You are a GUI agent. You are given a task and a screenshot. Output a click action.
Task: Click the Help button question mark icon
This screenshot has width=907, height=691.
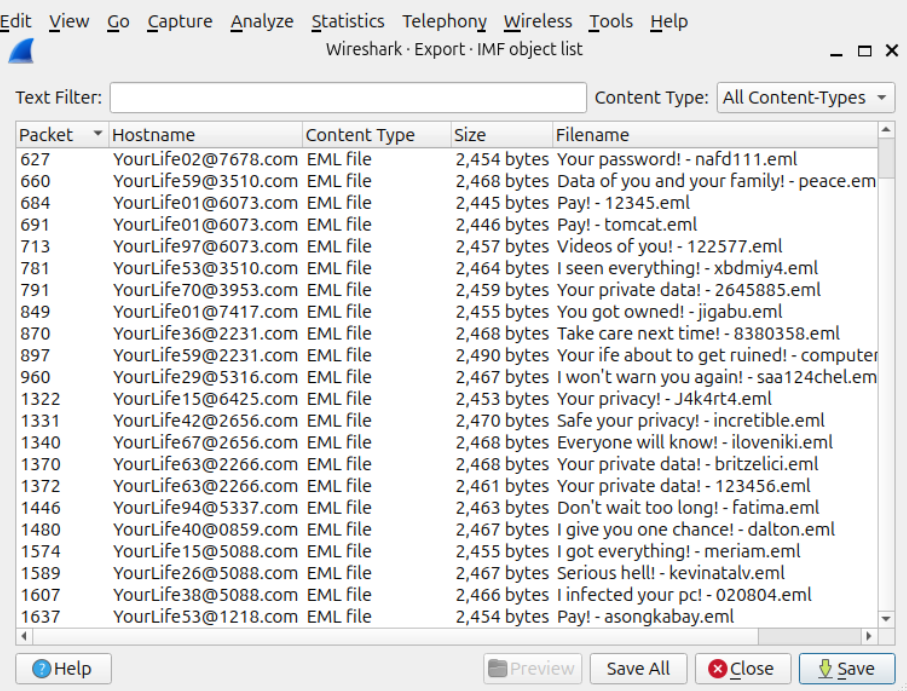tap(41, 669)
